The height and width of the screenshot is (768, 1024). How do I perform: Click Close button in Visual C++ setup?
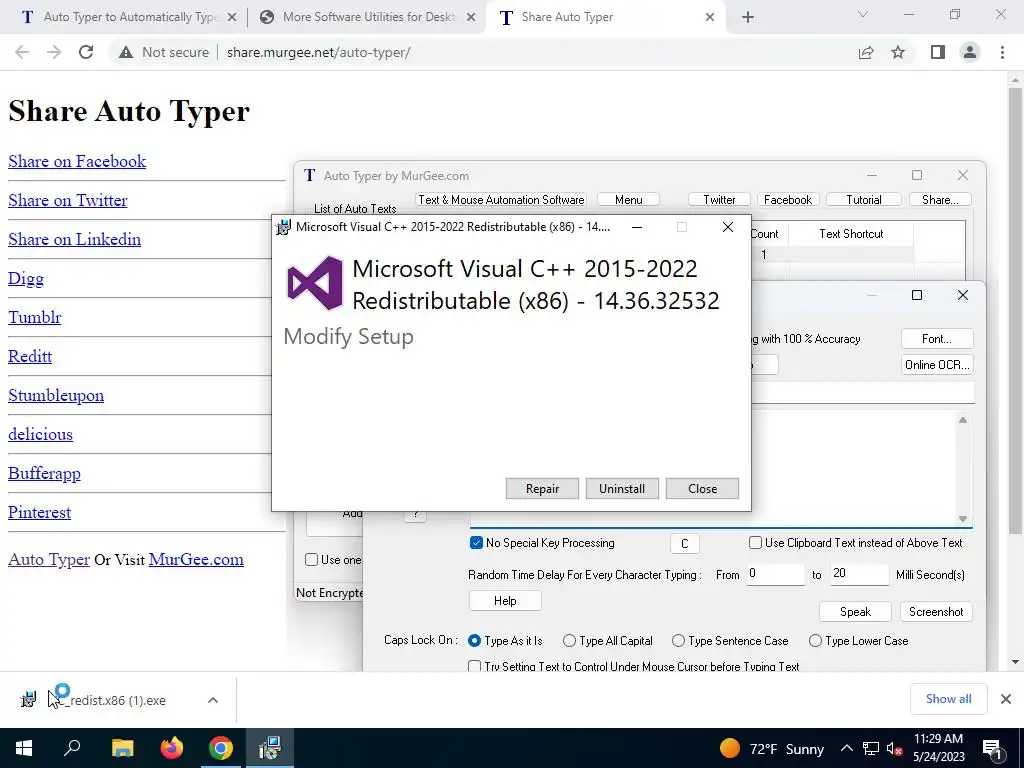point(702,488)
